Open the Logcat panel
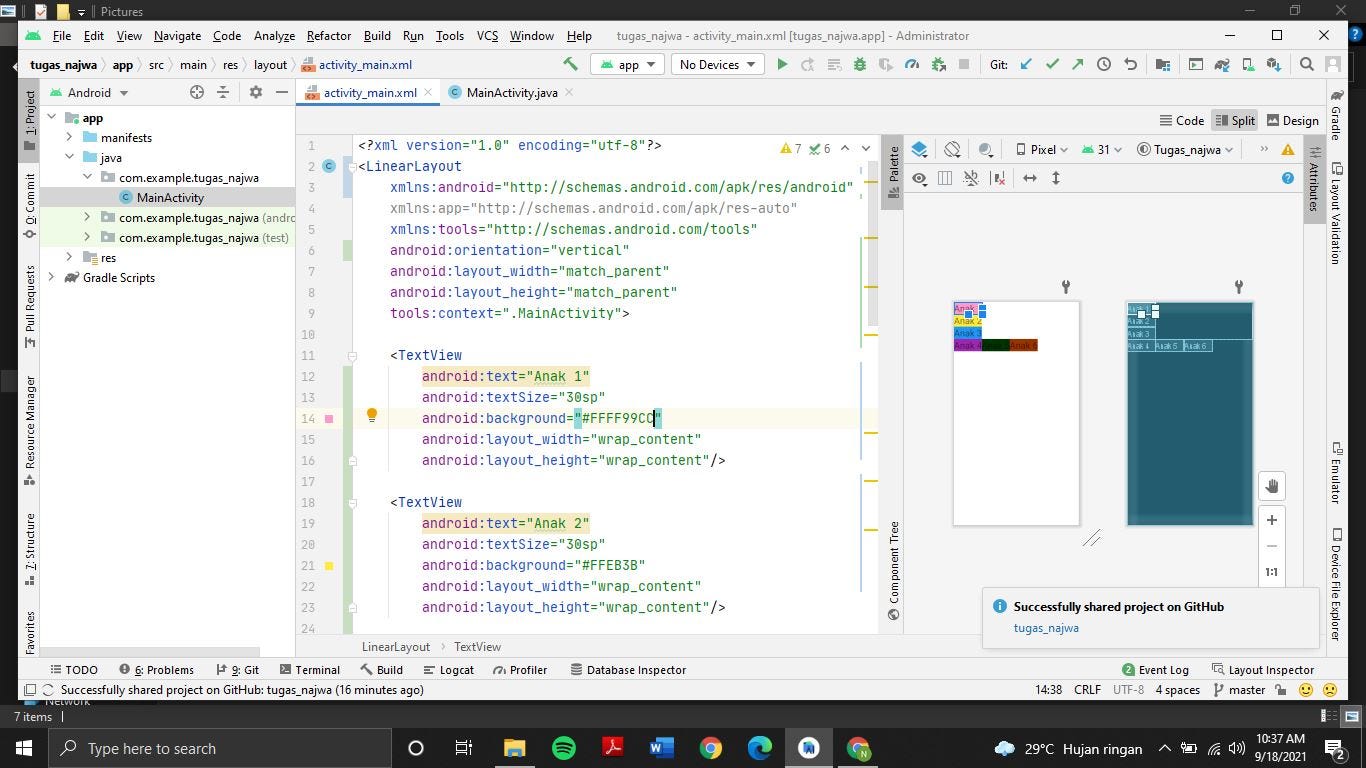The image size is (1366, 768). tap(457, 670)
